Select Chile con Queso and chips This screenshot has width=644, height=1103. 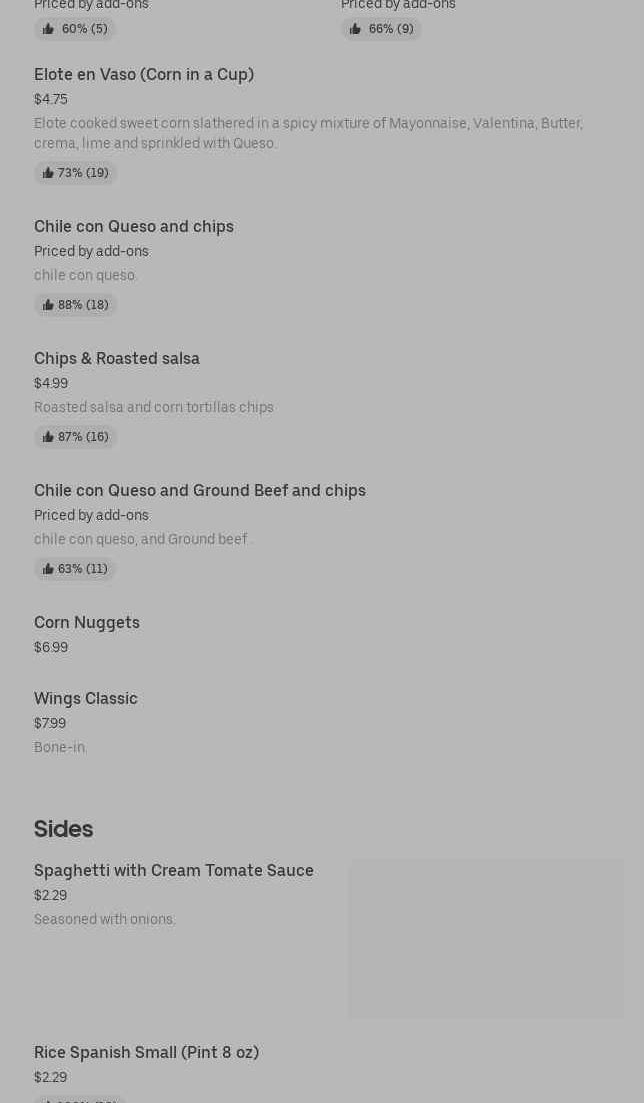(x=134, y=227)
